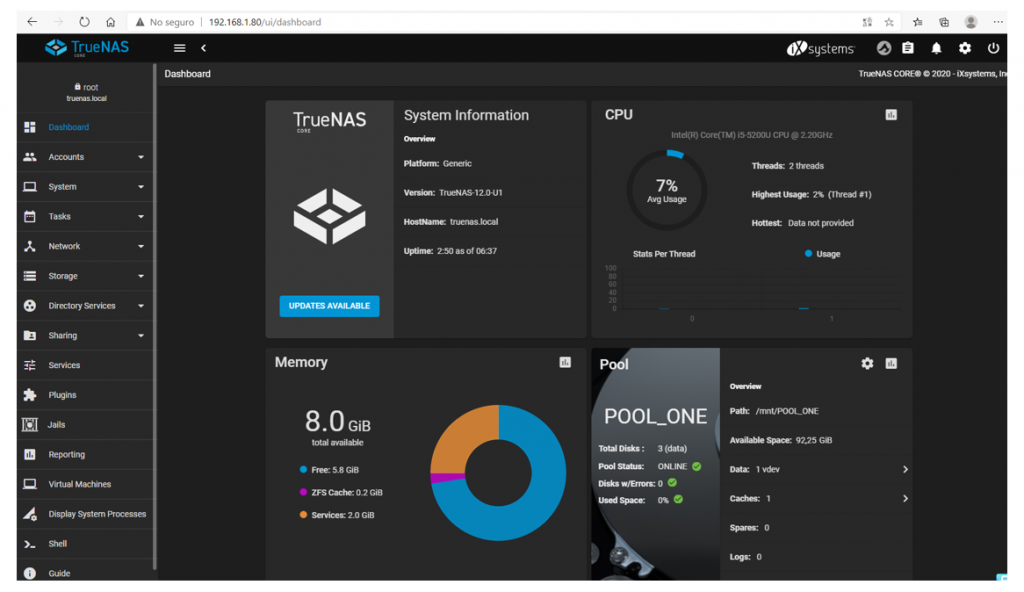The width and height of the screenshot is (1024, 592).
Task: Open Pool reports chart icon
Action: click(x=891, y=363)
